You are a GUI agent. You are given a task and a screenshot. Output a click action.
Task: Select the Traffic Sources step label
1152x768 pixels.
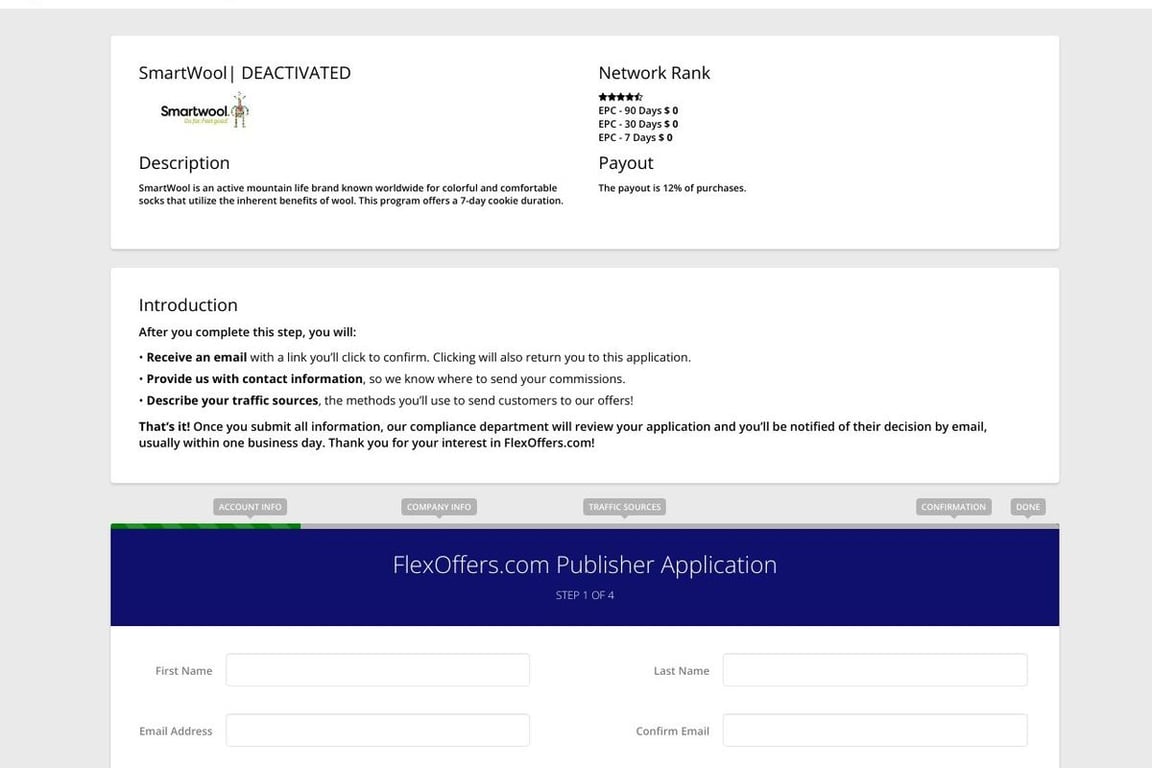click(x=624, y=506)
